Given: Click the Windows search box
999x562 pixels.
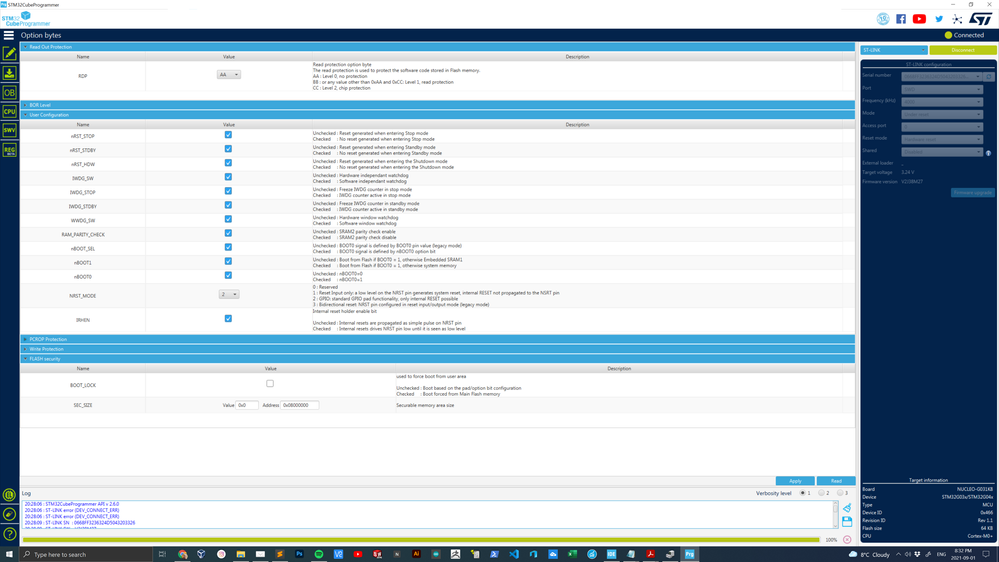Looking at the screenshot, I should tap(85, 554).
